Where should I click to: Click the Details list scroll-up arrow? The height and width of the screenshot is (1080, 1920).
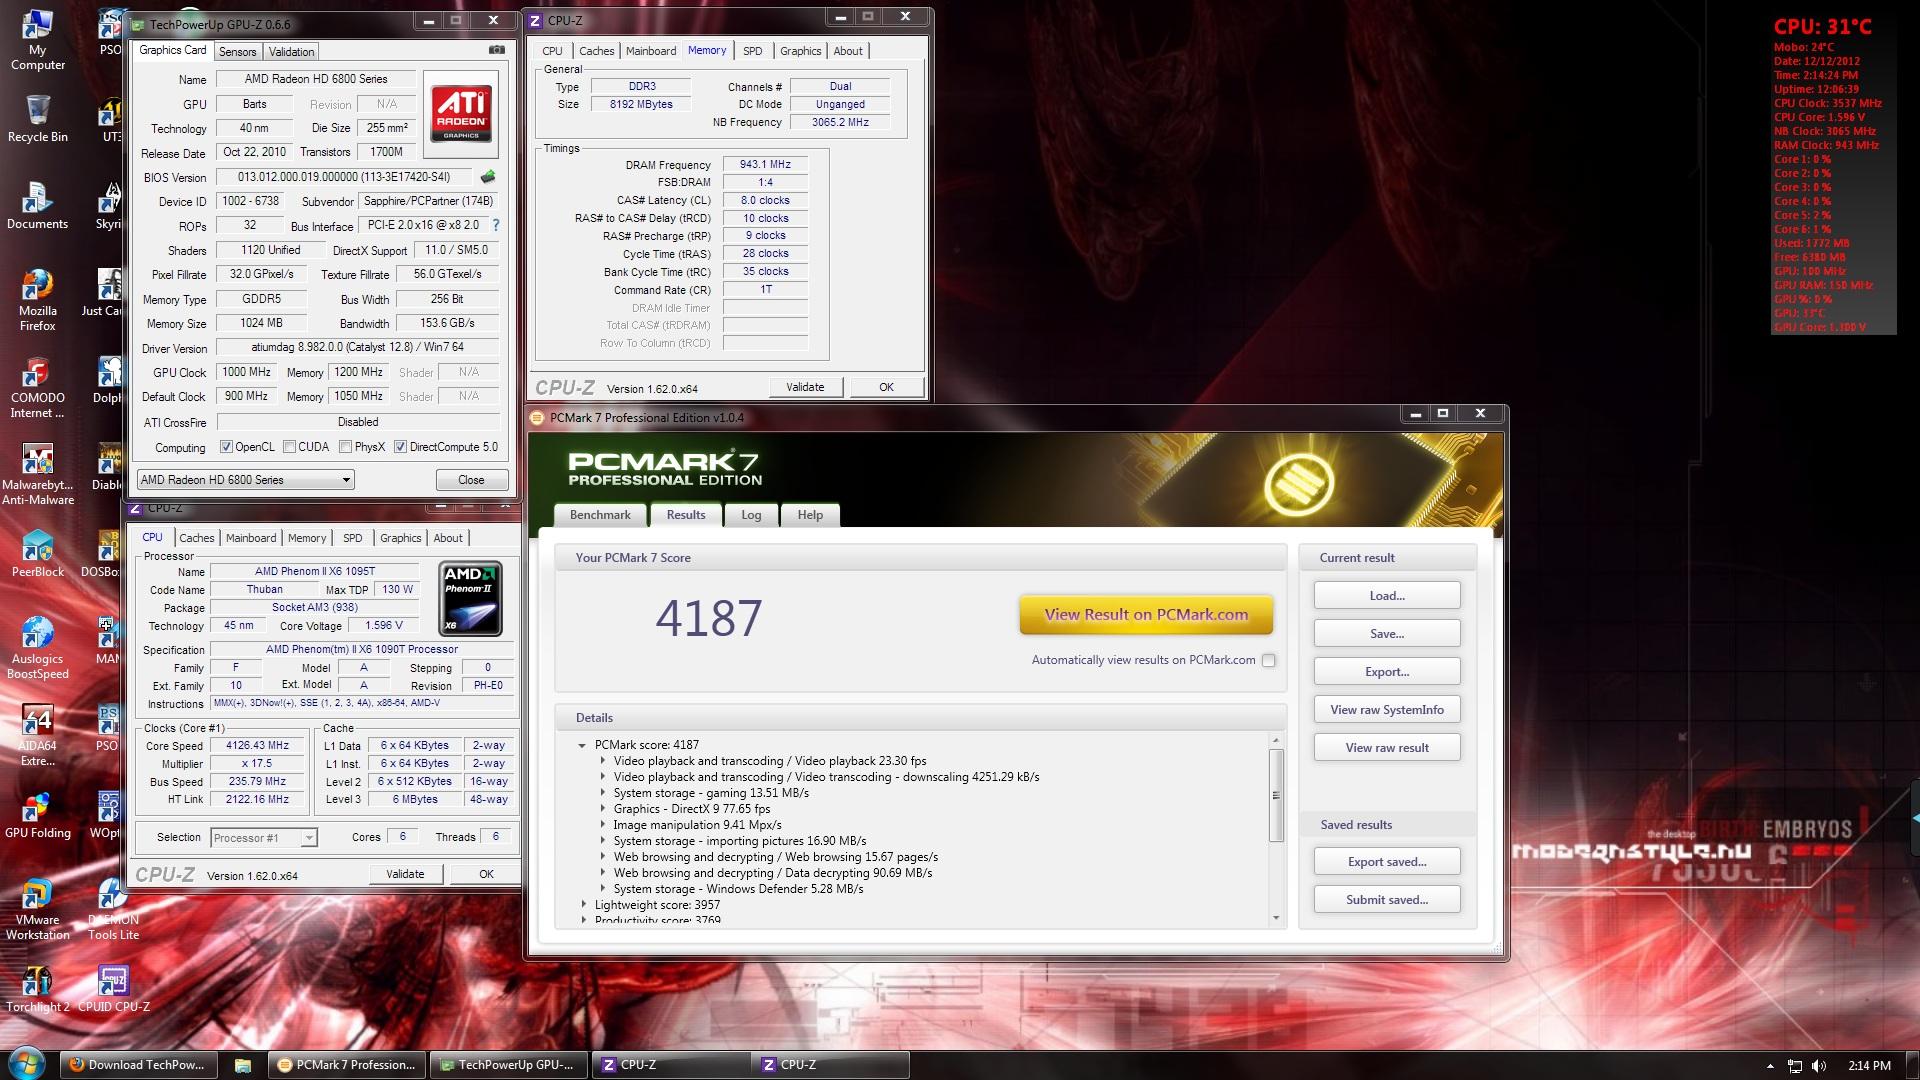click(x=1276, y=740)
